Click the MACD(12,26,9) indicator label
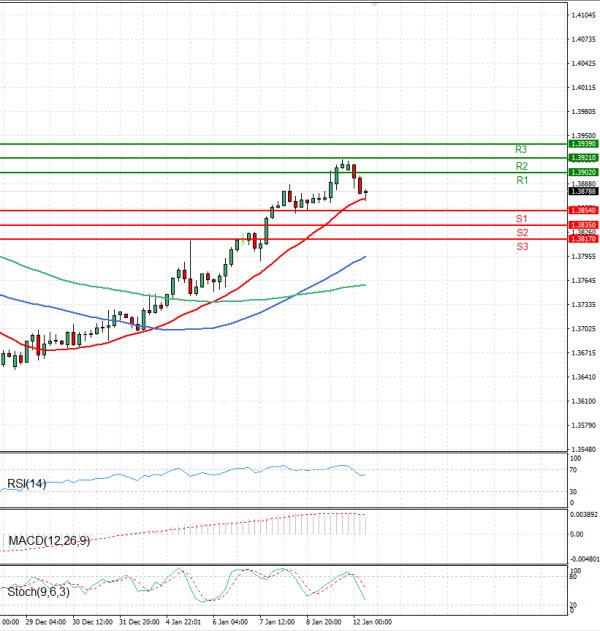The height and width of the screenshot is (631, 600). [46, 542]
